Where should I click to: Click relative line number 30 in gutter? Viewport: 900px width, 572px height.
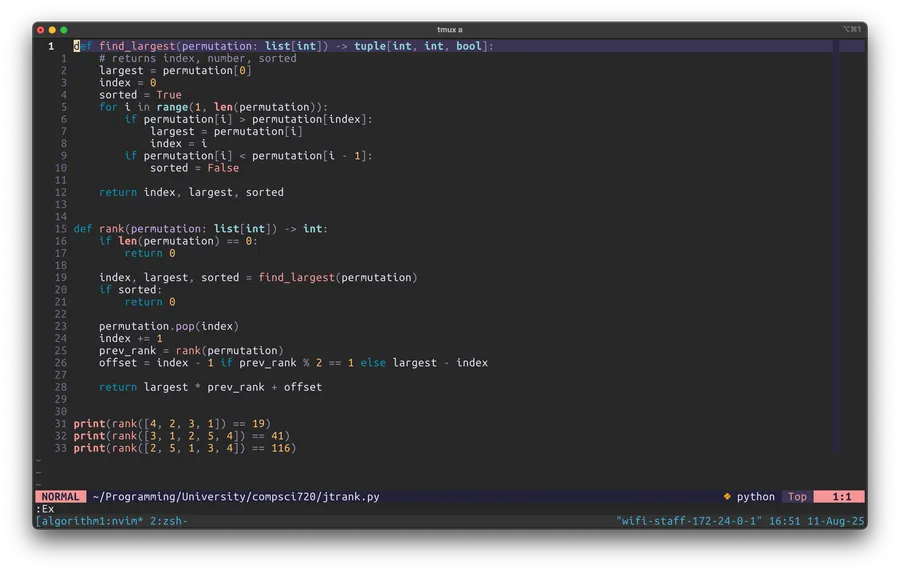(x=60, y=411)
